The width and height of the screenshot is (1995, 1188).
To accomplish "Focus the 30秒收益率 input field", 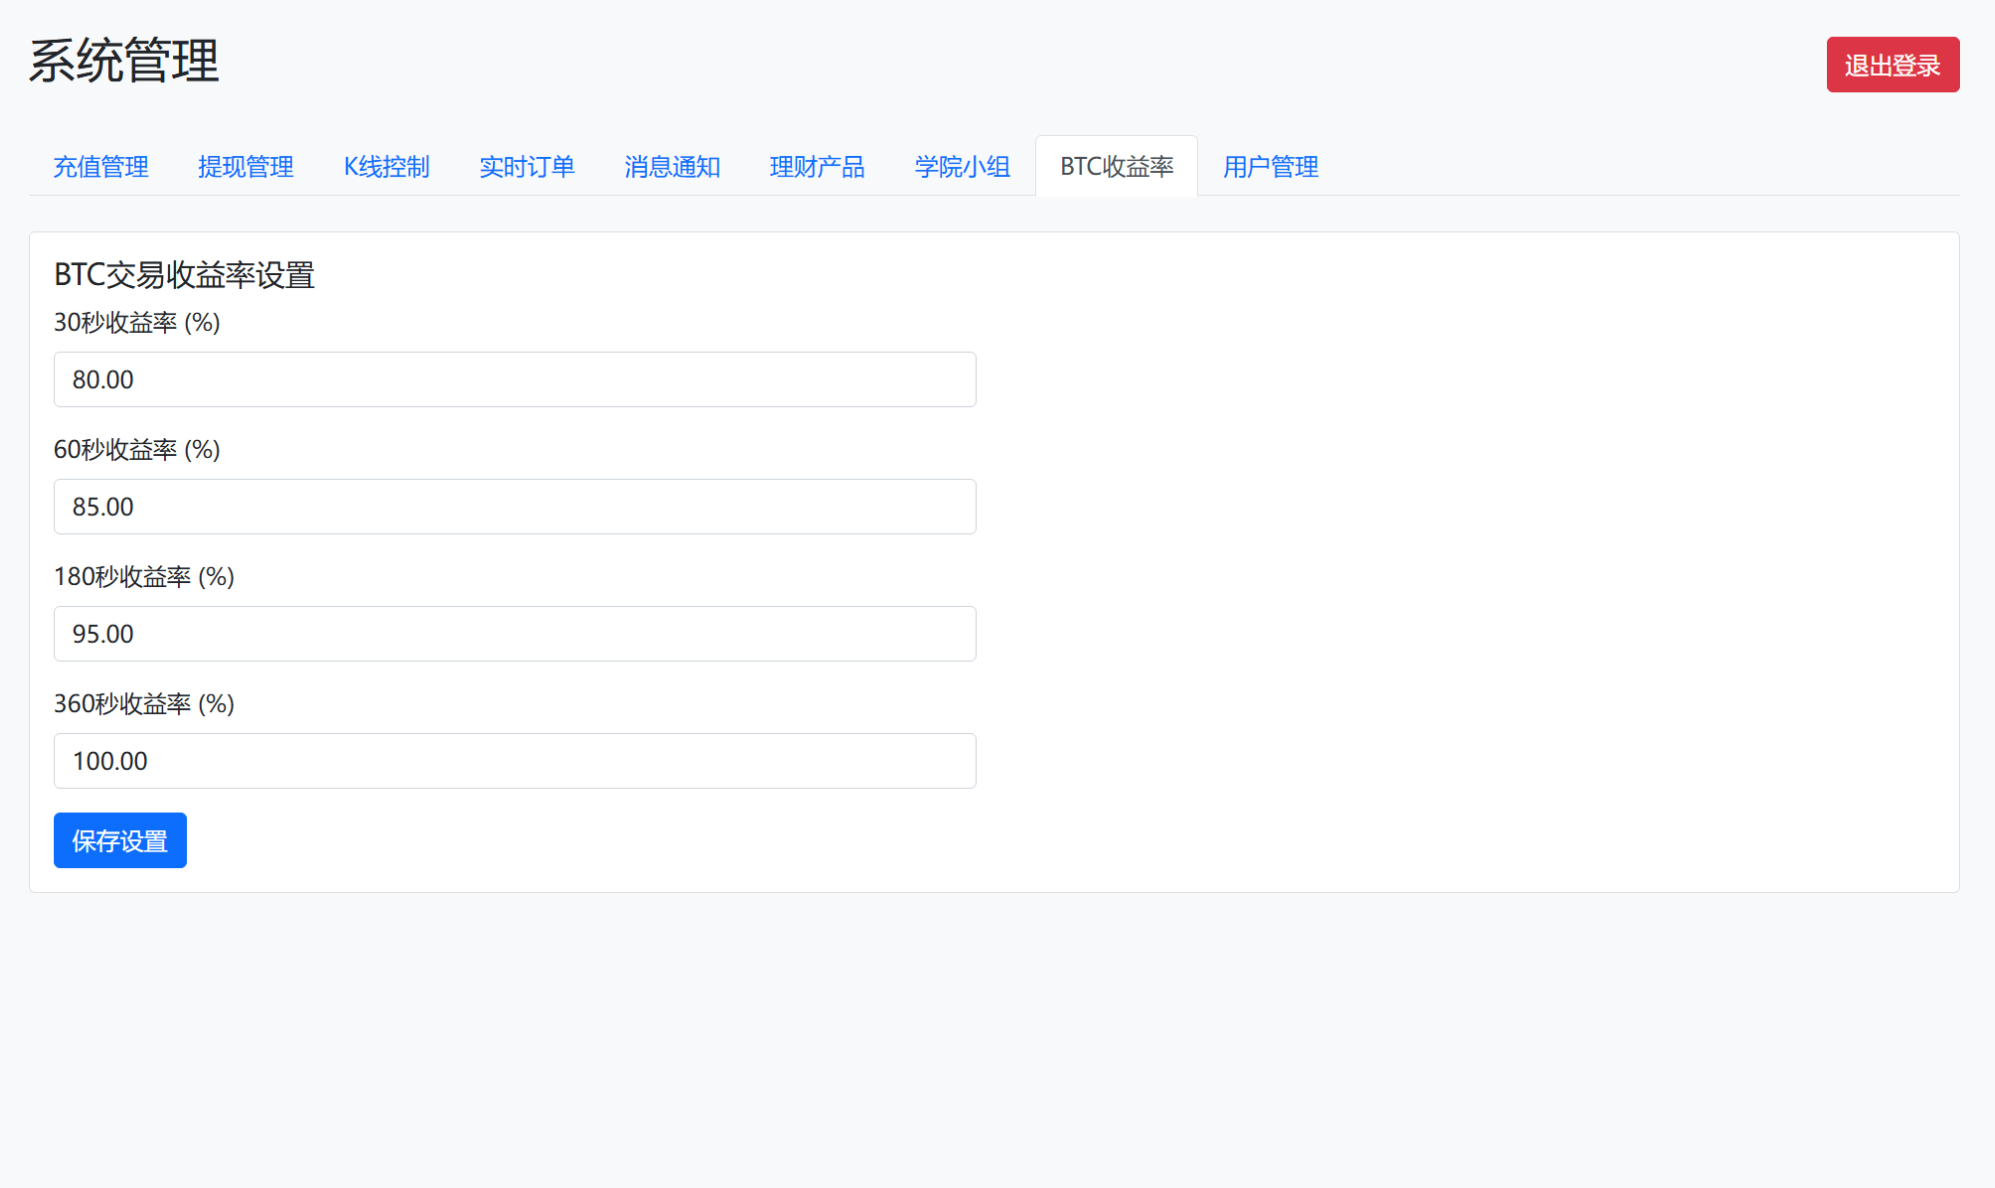I will [x=514, y=379].
